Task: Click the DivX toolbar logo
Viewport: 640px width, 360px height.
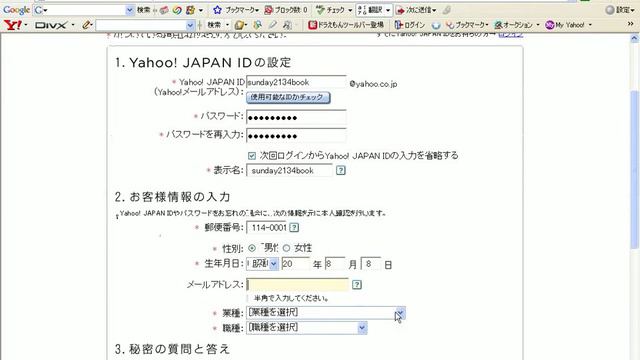Action: [50, 25]
